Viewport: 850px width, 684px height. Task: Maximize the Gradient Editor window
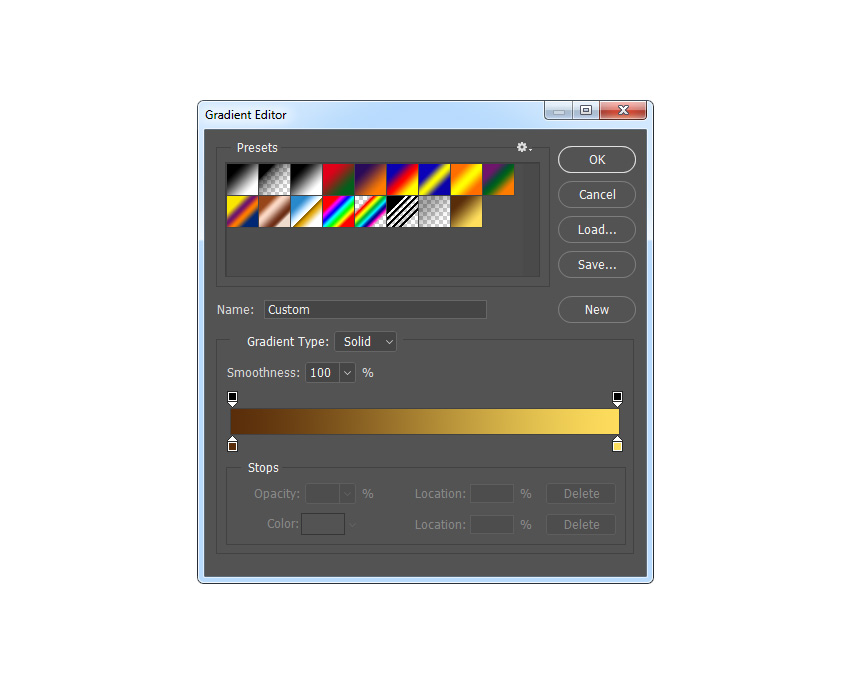(x=586, y=111)
